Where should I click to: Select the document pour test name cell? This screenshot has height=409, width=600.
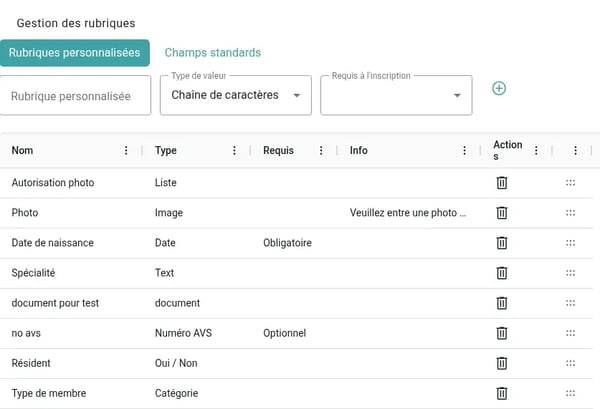55,303
